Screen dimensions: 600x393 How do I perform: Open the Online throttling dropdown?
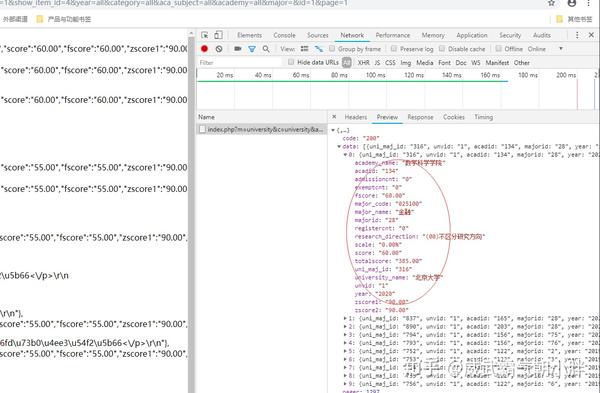[546, 49]
